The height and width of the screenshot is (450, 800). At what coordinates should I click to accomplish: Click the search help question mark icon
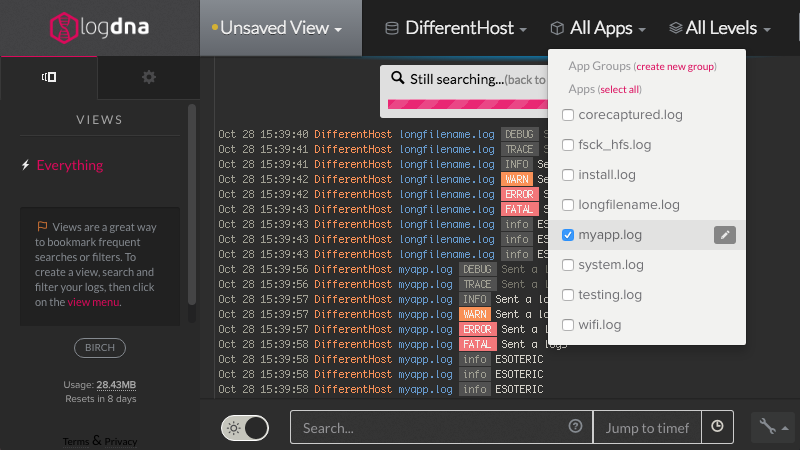coord(575,426)
